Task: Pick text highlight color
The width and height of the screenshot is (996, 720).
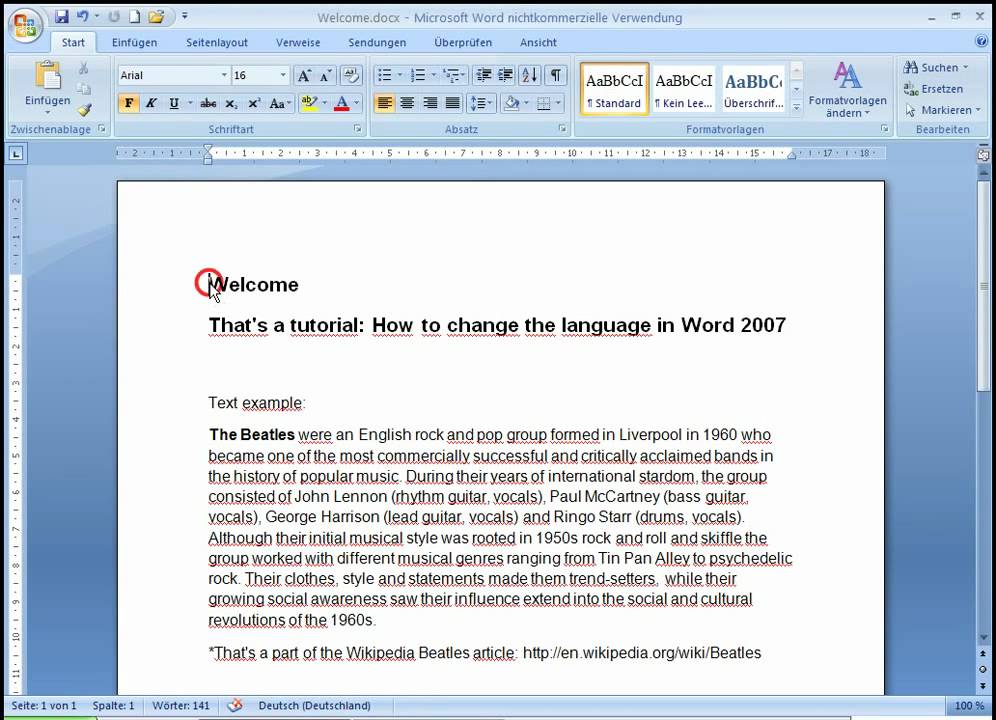Action: pyautogui.click(x=309, y=103)
